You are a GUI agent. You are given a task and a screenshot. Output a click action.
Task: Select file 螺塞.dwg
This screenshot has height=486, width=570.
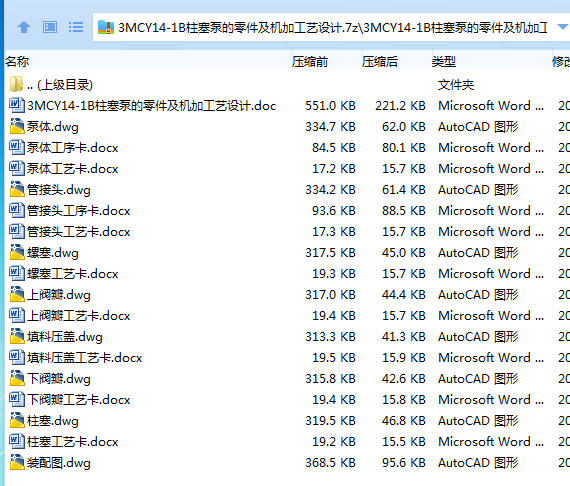(53, 253)
